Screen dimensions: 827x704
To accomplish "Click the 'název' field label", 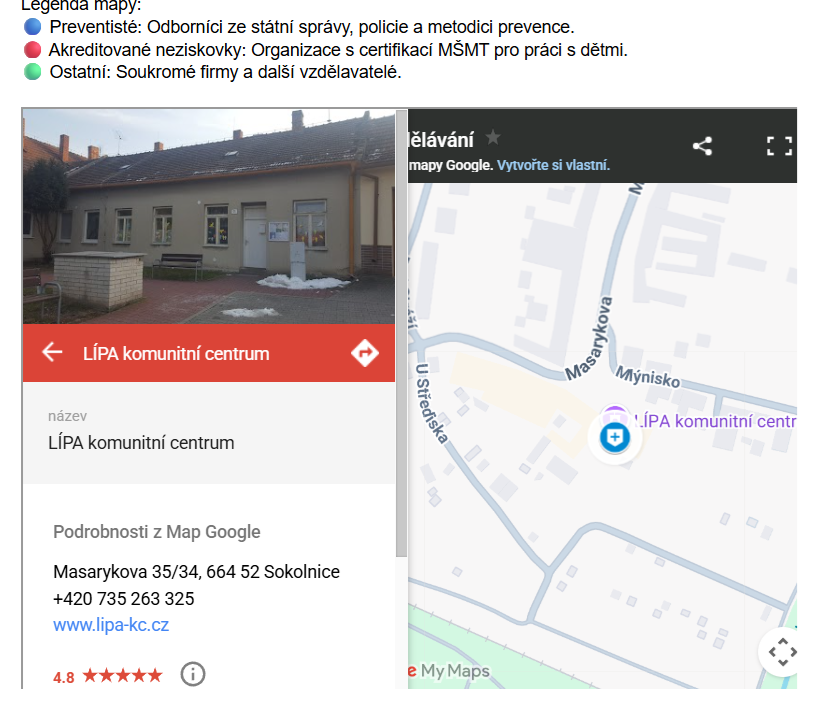I will (68, 416).
